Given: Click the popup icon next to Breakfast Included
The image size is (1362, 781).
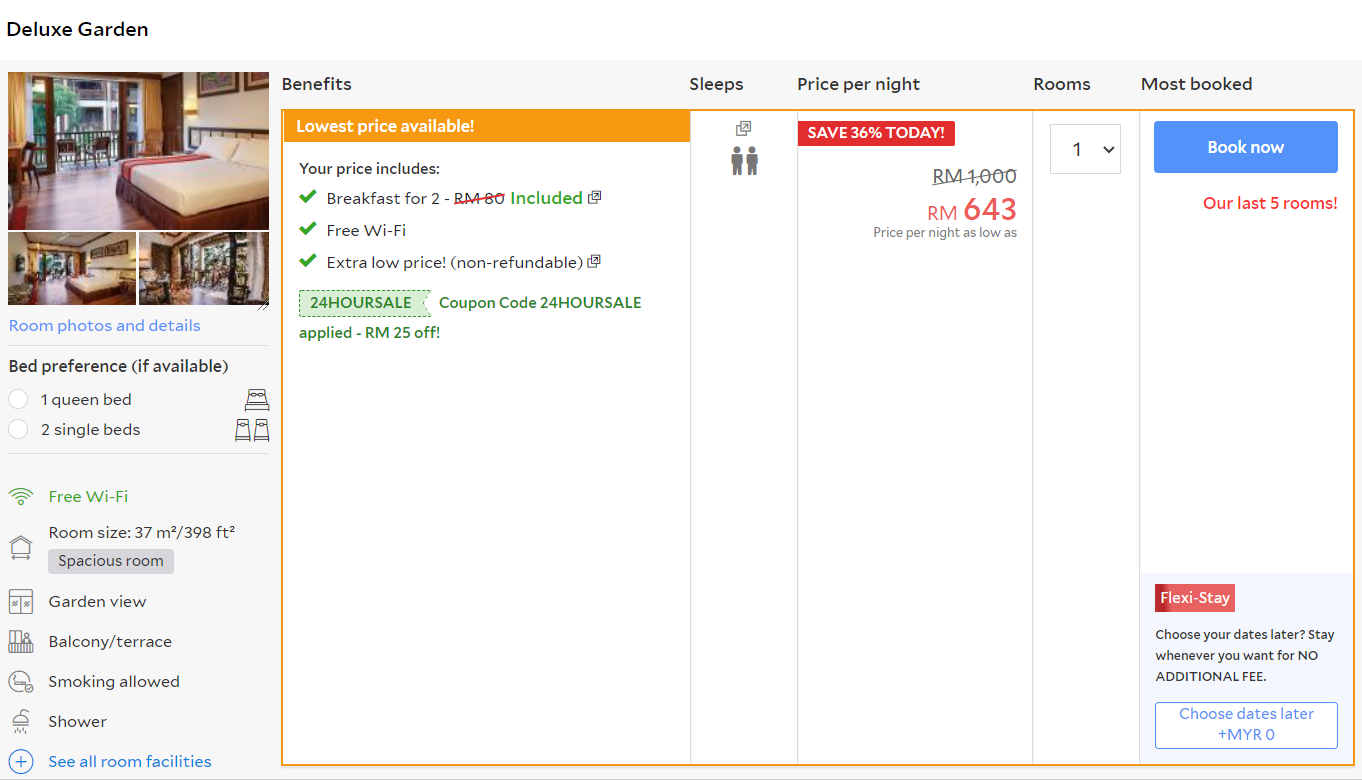Looking at the screenshot, I should 594,198.
